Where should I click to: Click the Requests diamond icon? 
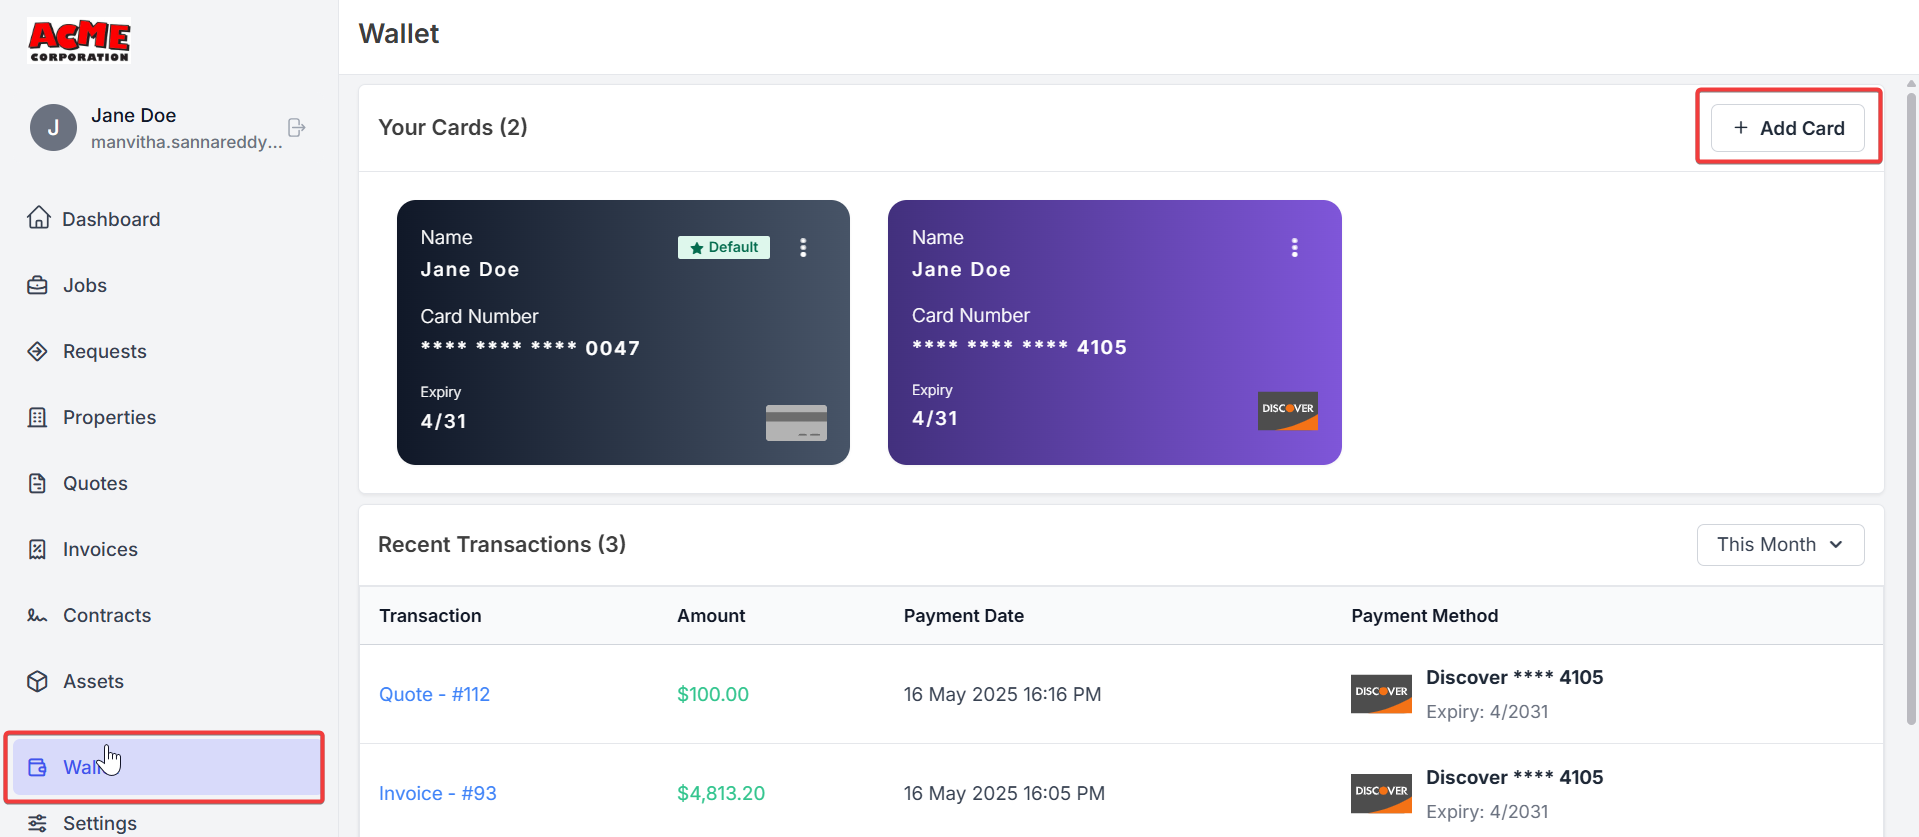click(38, 351)
